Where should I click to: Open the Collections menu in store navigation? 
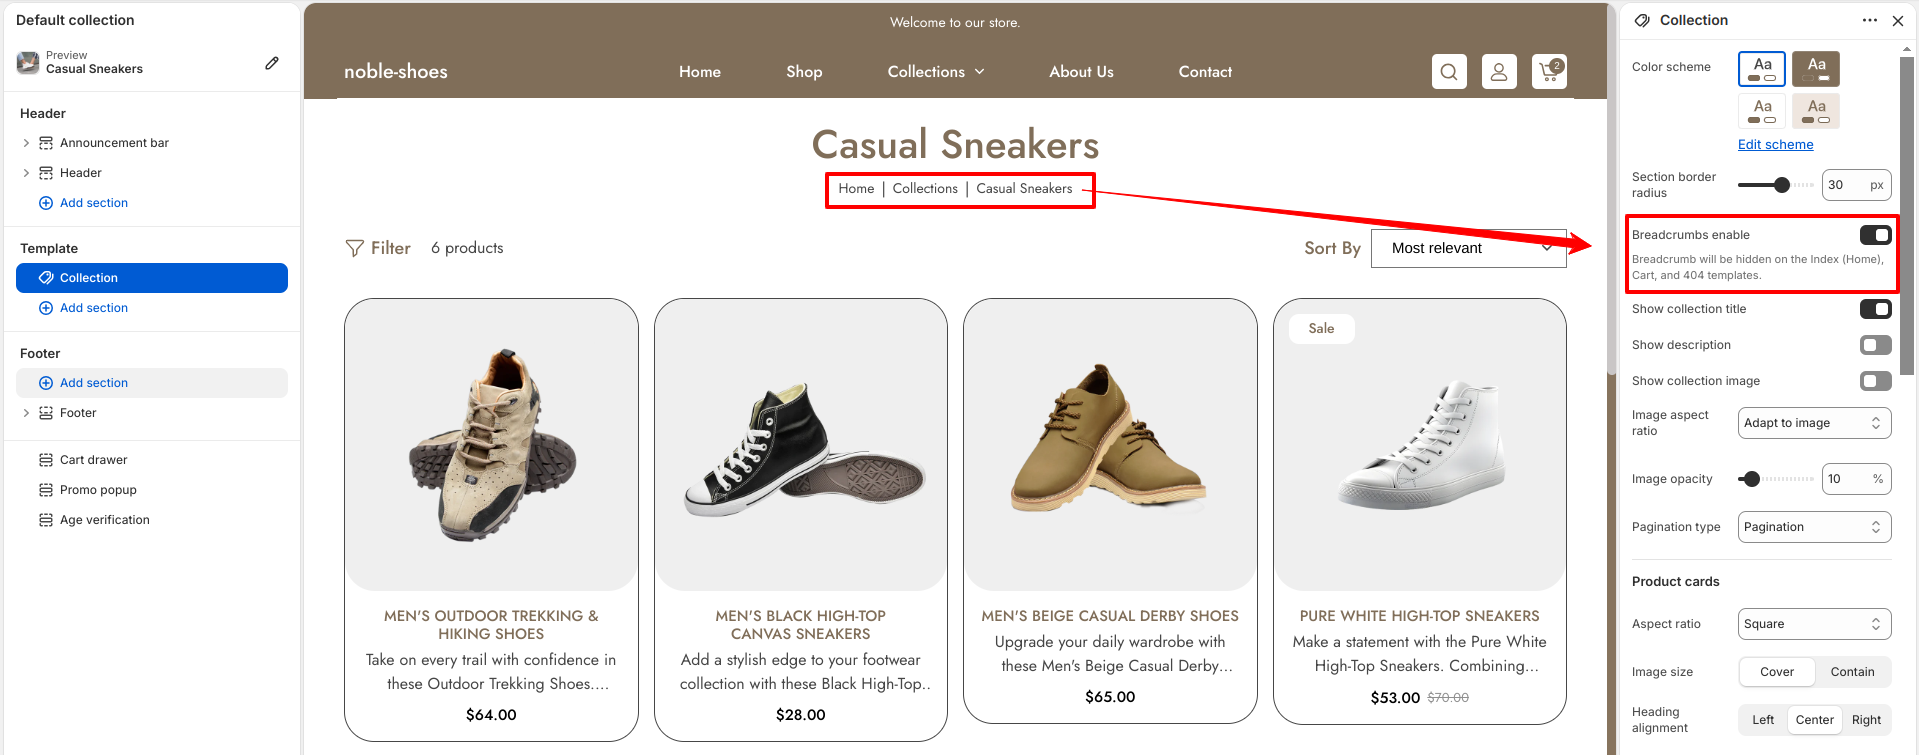tap(936, 72)
